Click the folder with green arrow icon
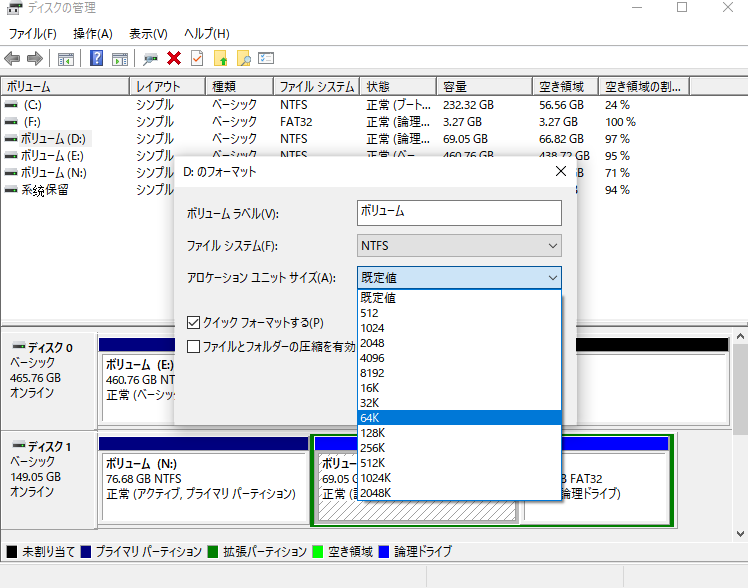Screen dimensions: 748x588 [x=220, y=58]
